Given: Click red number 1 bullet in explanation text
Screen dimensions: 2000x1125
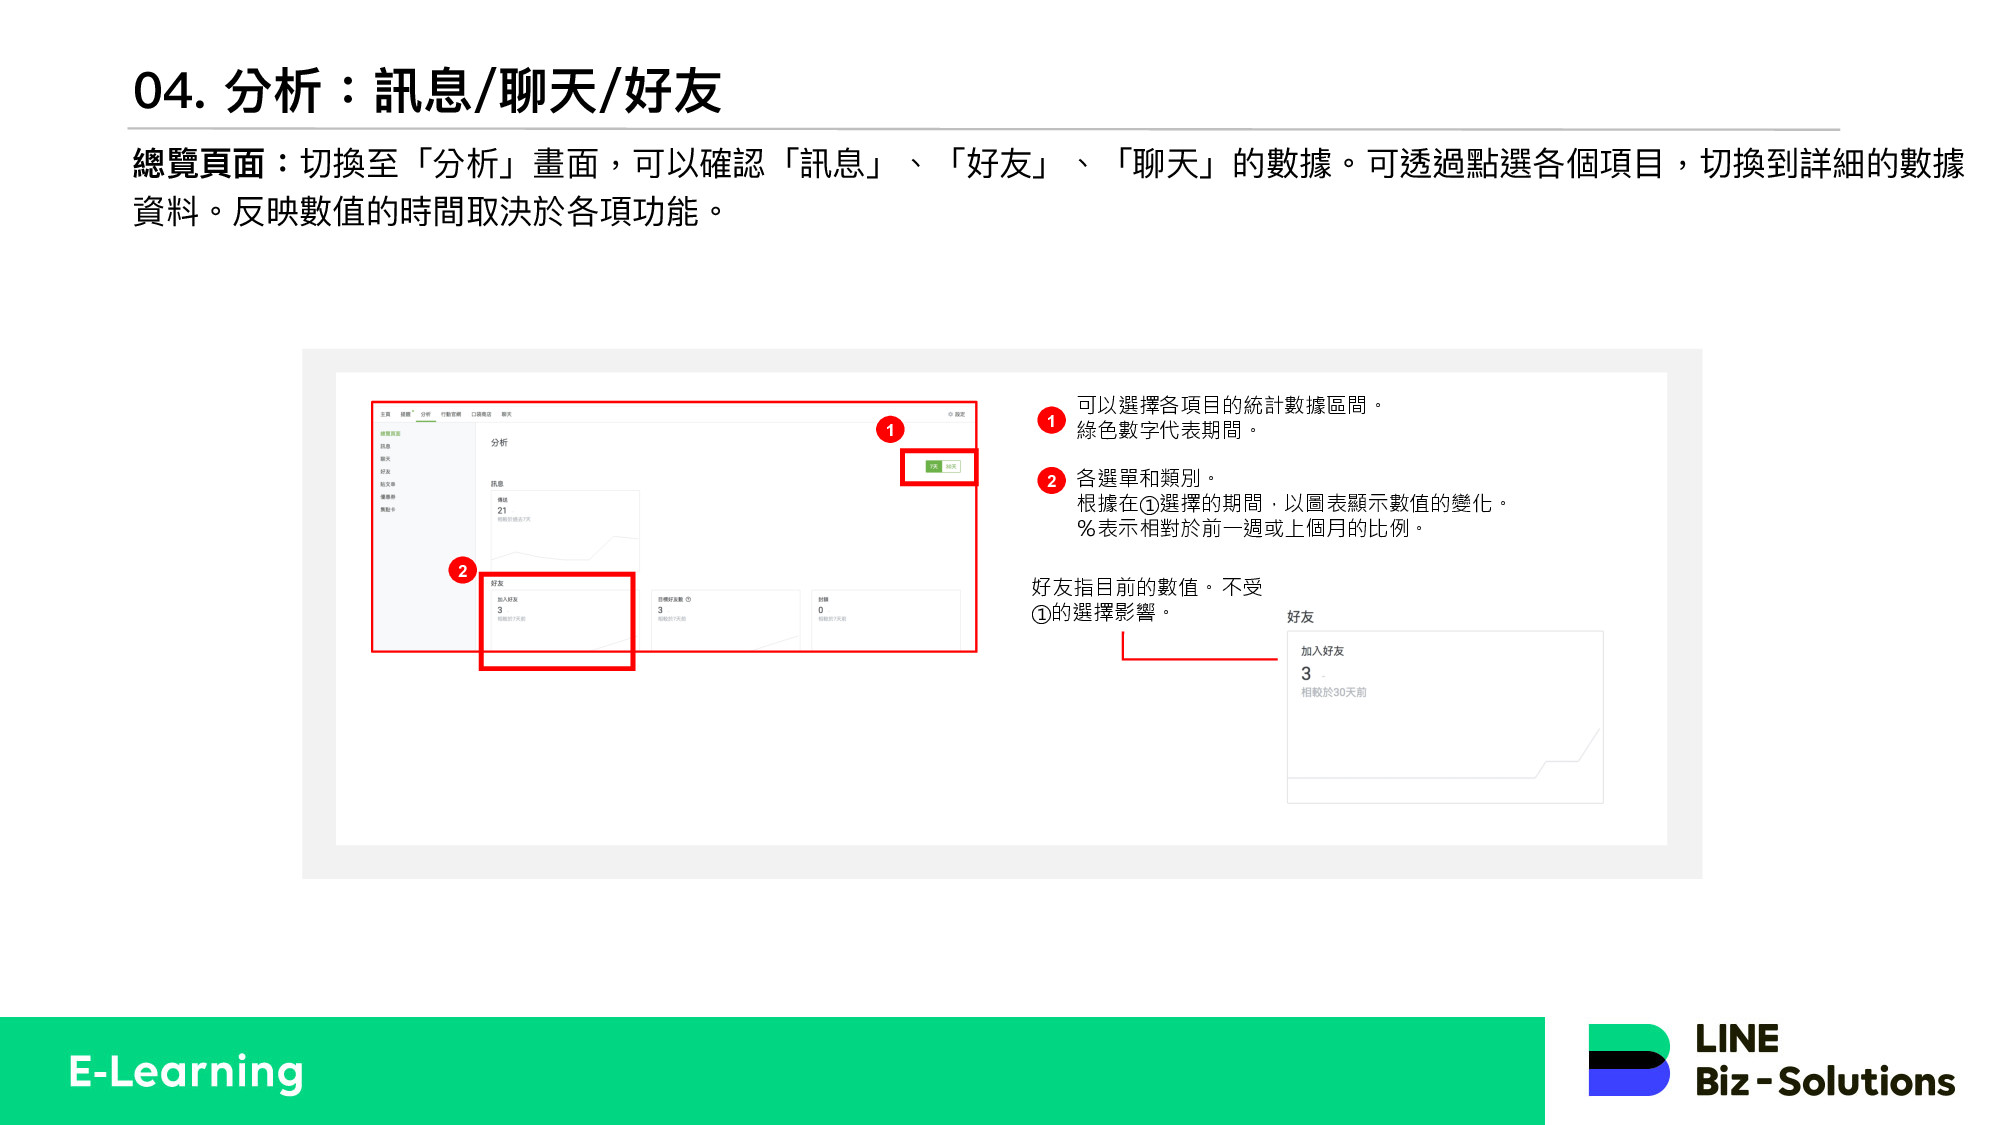Looking at the screenshot, I should point(1051,420).
